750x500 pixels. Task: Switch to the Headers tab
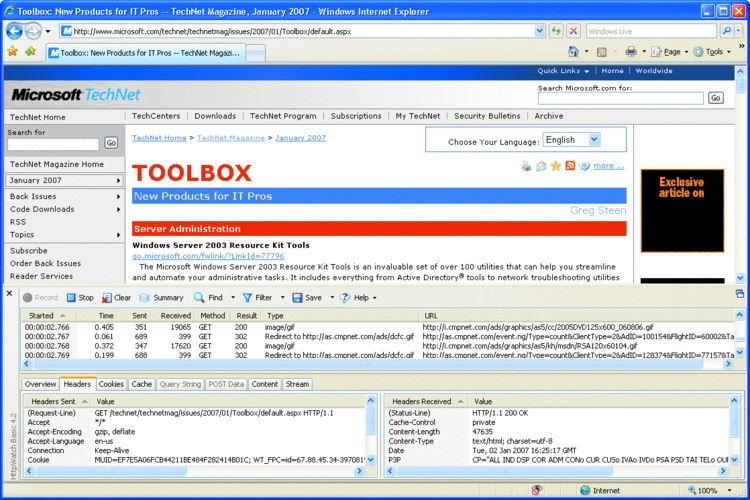pyautogui.click(x=77, y=384)
